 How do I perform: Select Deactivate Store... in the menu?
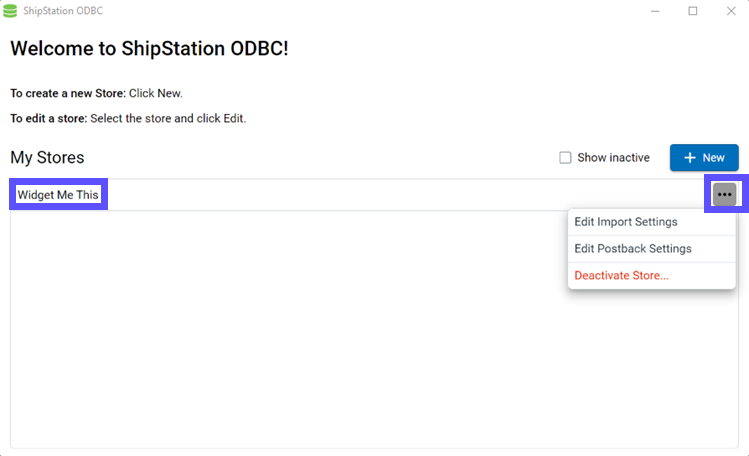click(652, 276)
